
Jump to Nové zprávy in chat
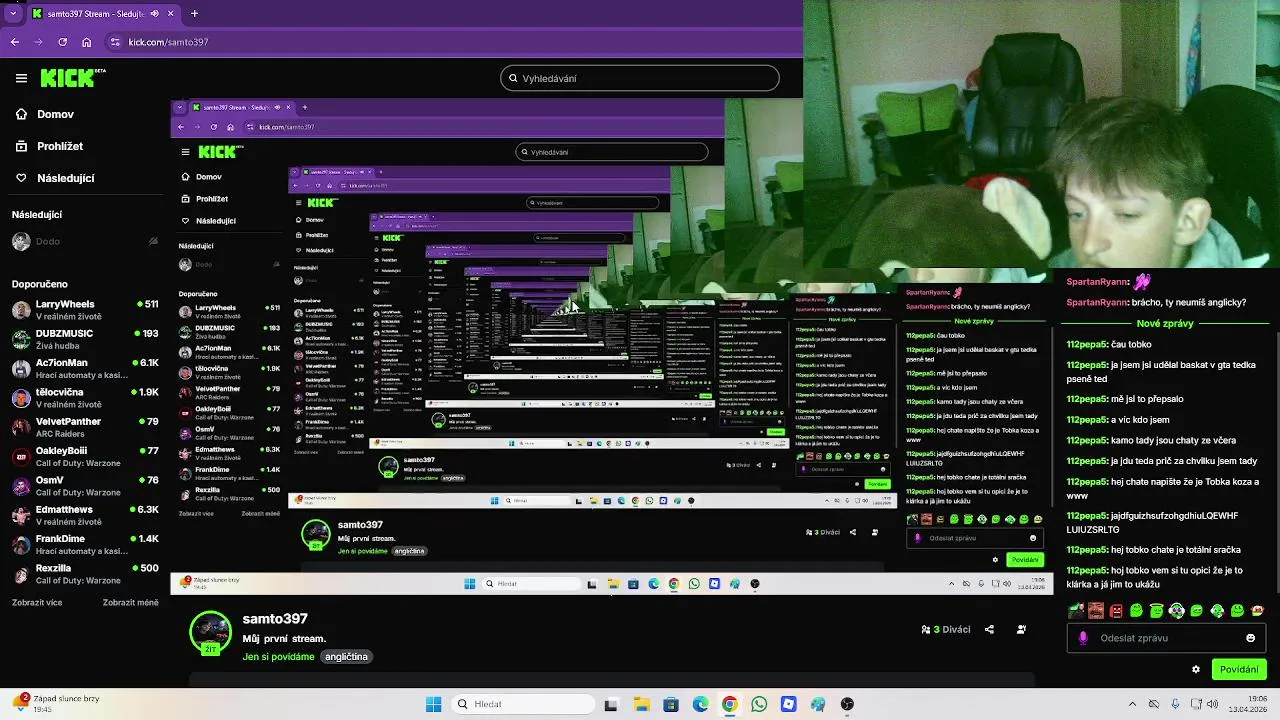(x=1165, y=324)
